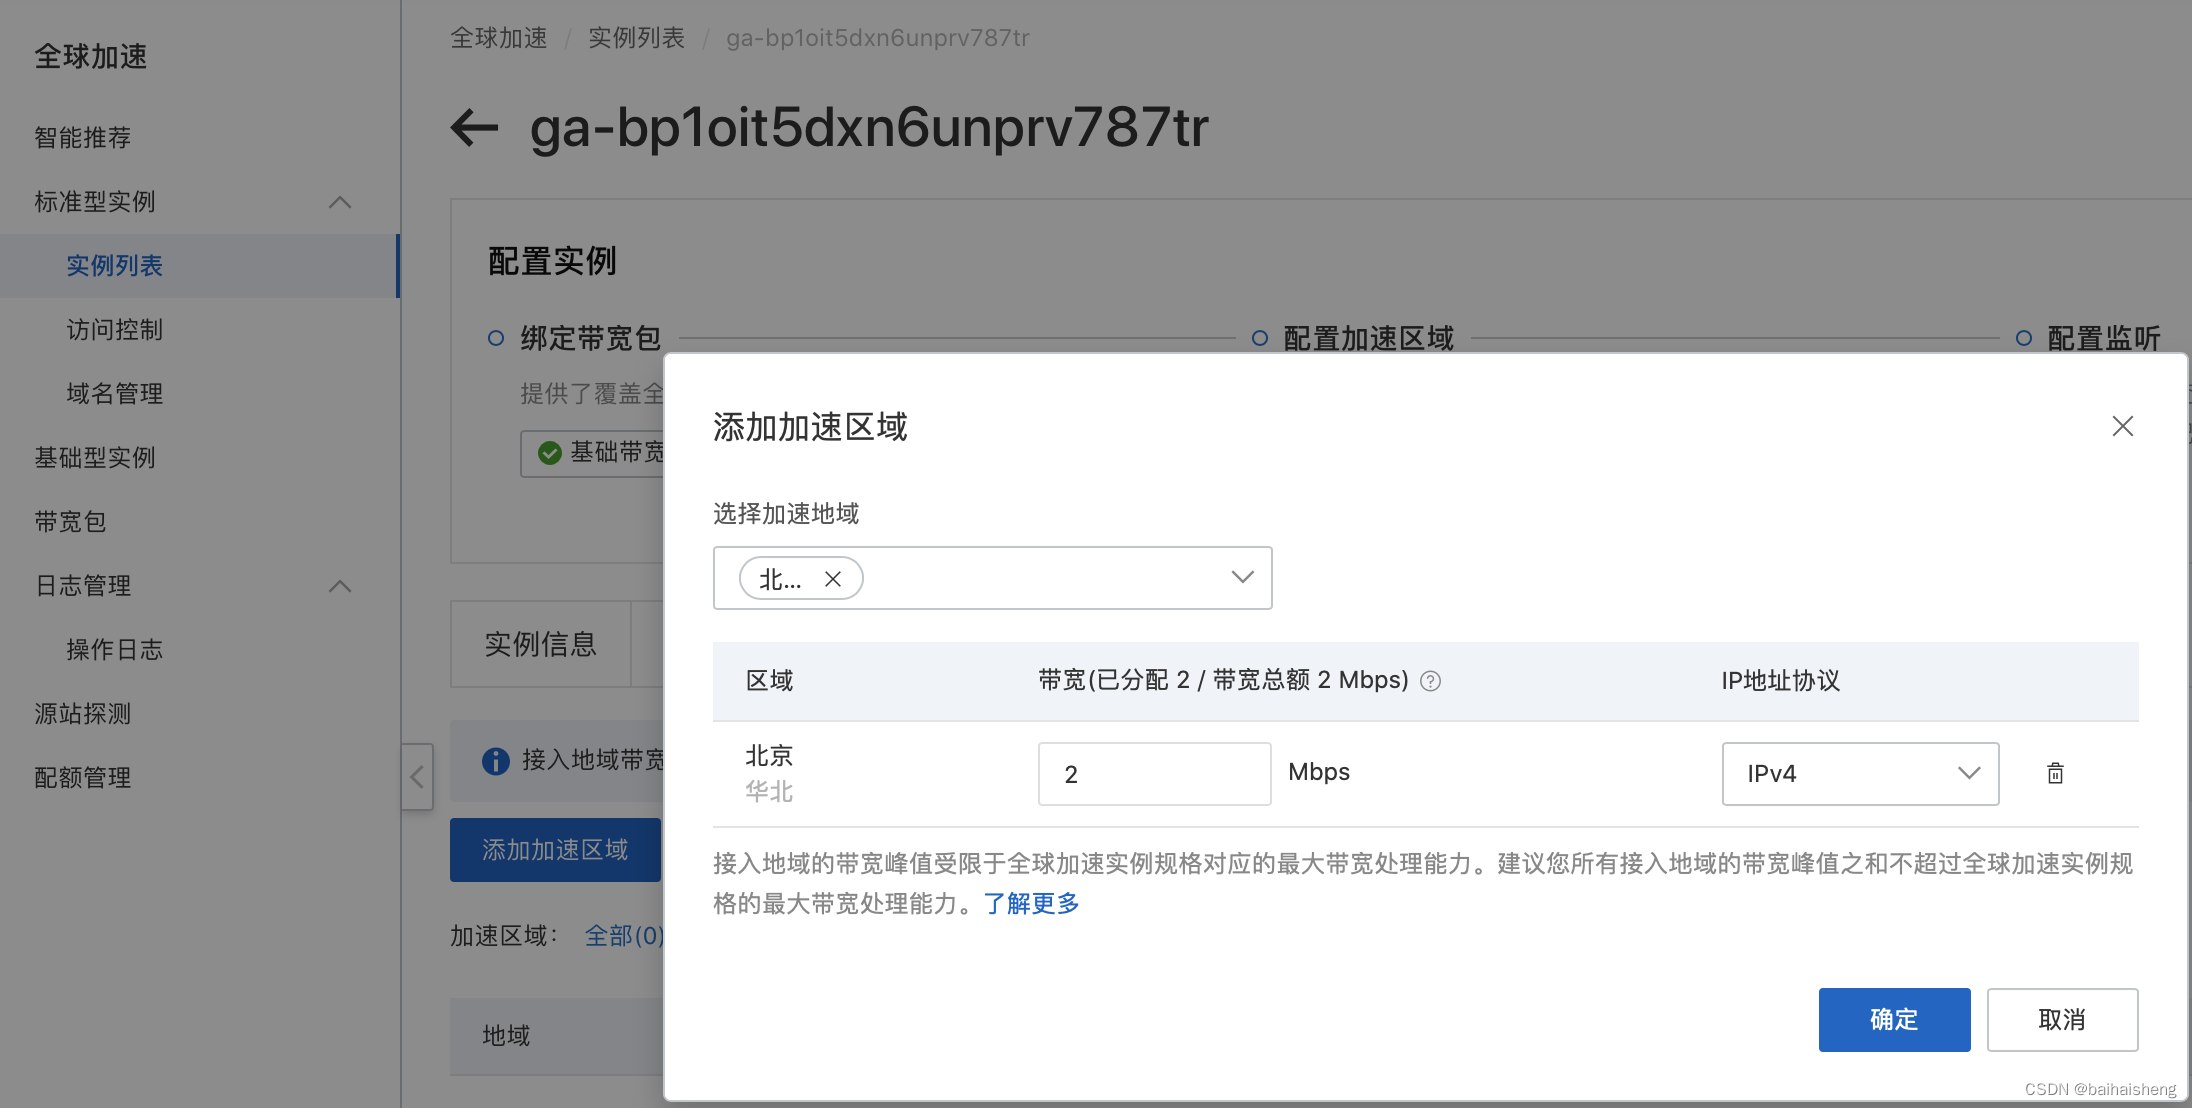This screenshot has height=1108, width=2192.
Task: Click the info icon beside 接入地域带宽 notice
Action: [495, 761]
